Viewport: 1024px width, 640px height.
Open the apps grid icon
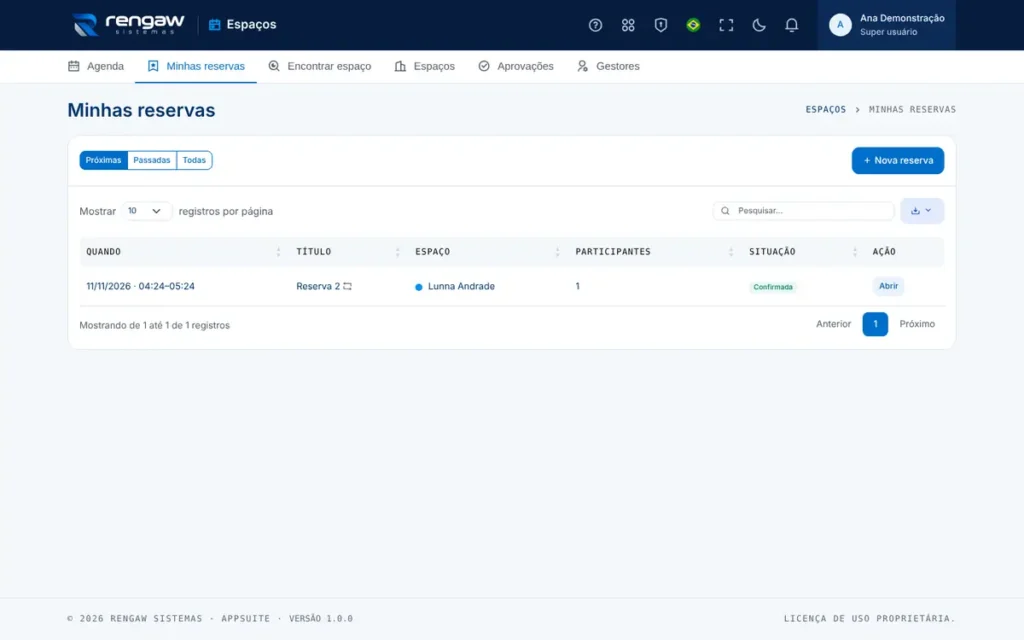pyautogui.click(x=628, y=25)
